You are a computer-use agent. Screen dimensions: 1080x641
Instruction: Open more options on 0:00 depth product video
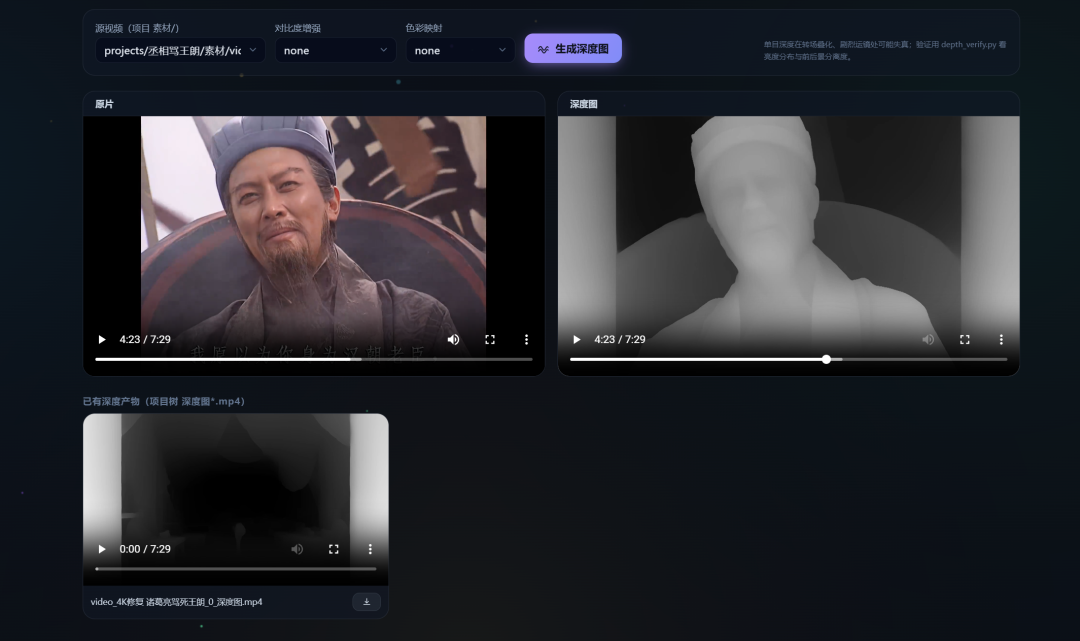[x=370, y=549]
